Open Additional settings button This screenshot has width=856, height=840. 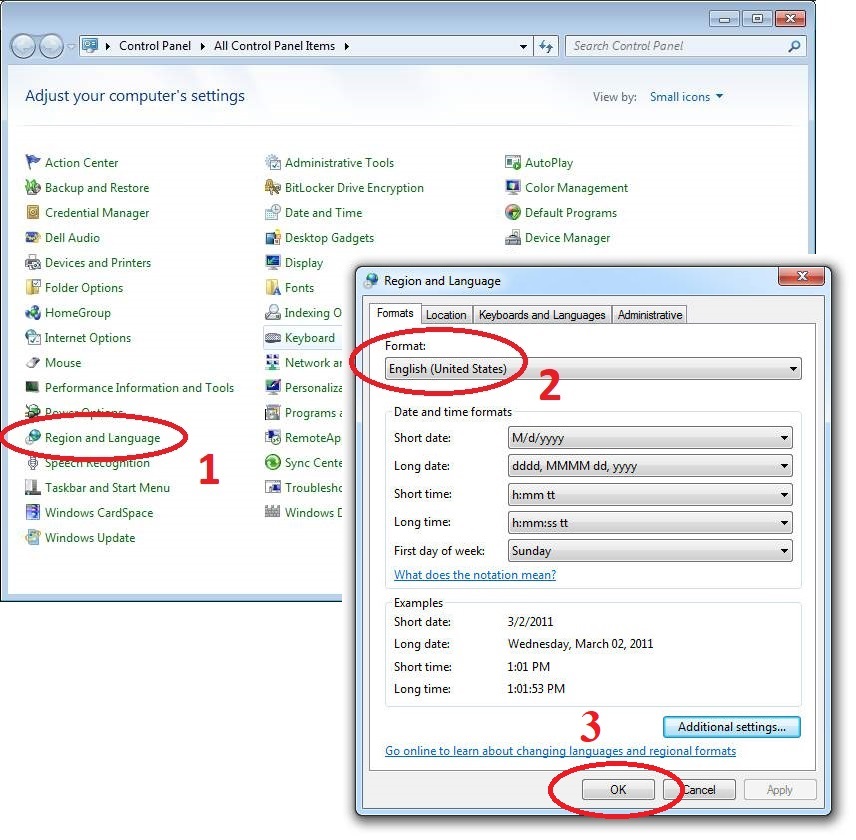point(732,727)
